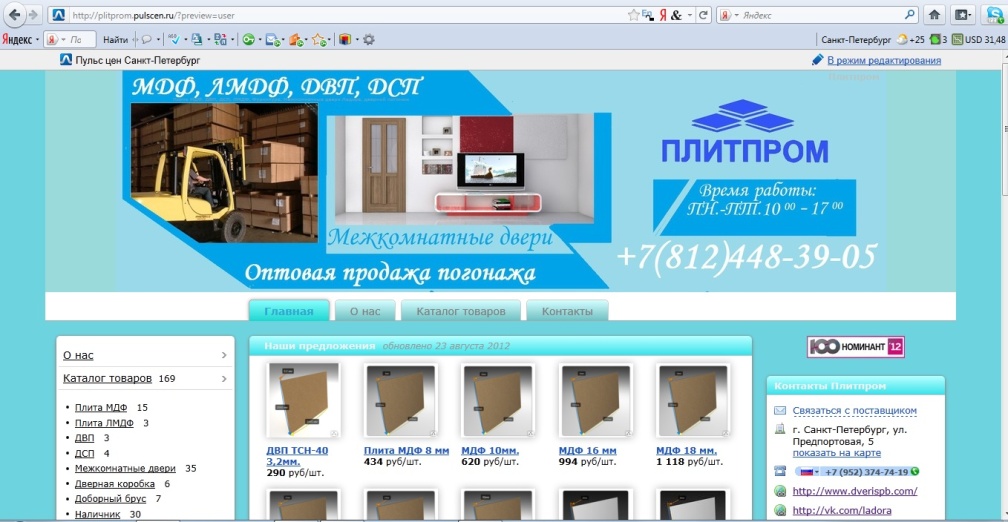Click the МДФ 10мм product thumbnail
Image resolution: width=1008 pixels, height=522 pixels.
click(499, 400)
